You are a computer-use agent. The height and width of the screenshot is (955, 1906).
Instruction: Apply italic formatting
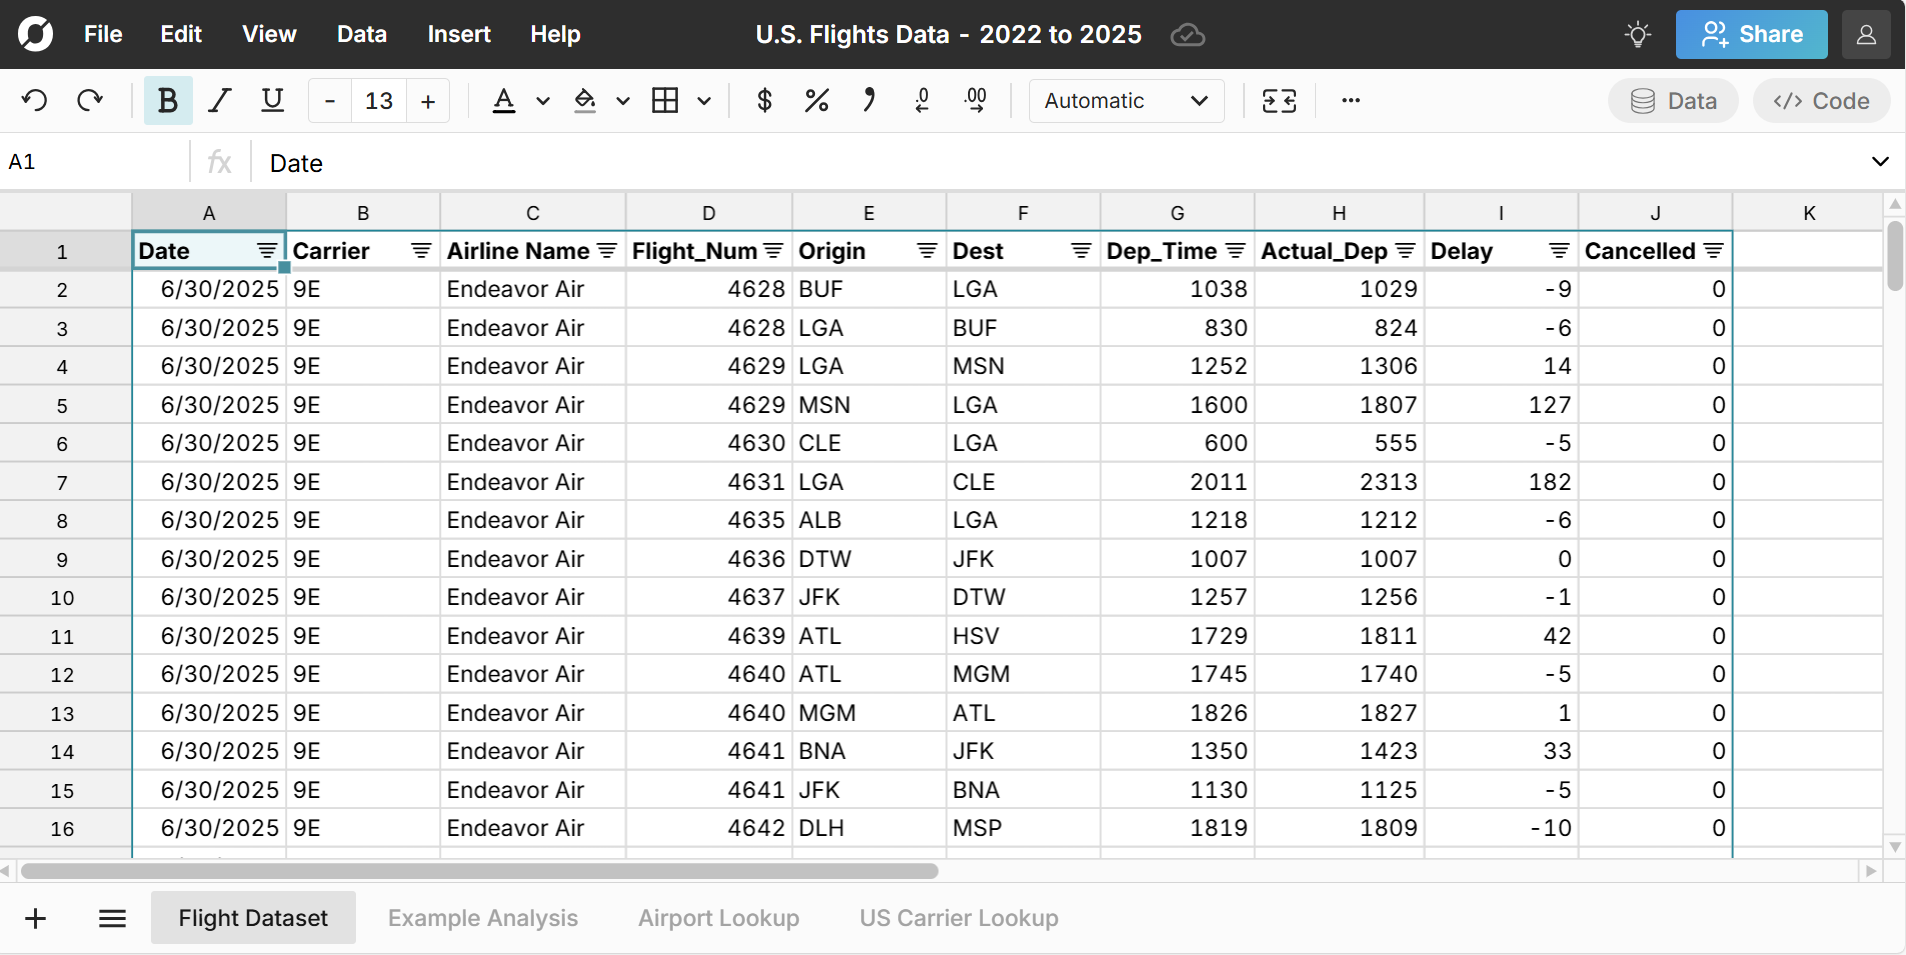click(x=219, y=100)
